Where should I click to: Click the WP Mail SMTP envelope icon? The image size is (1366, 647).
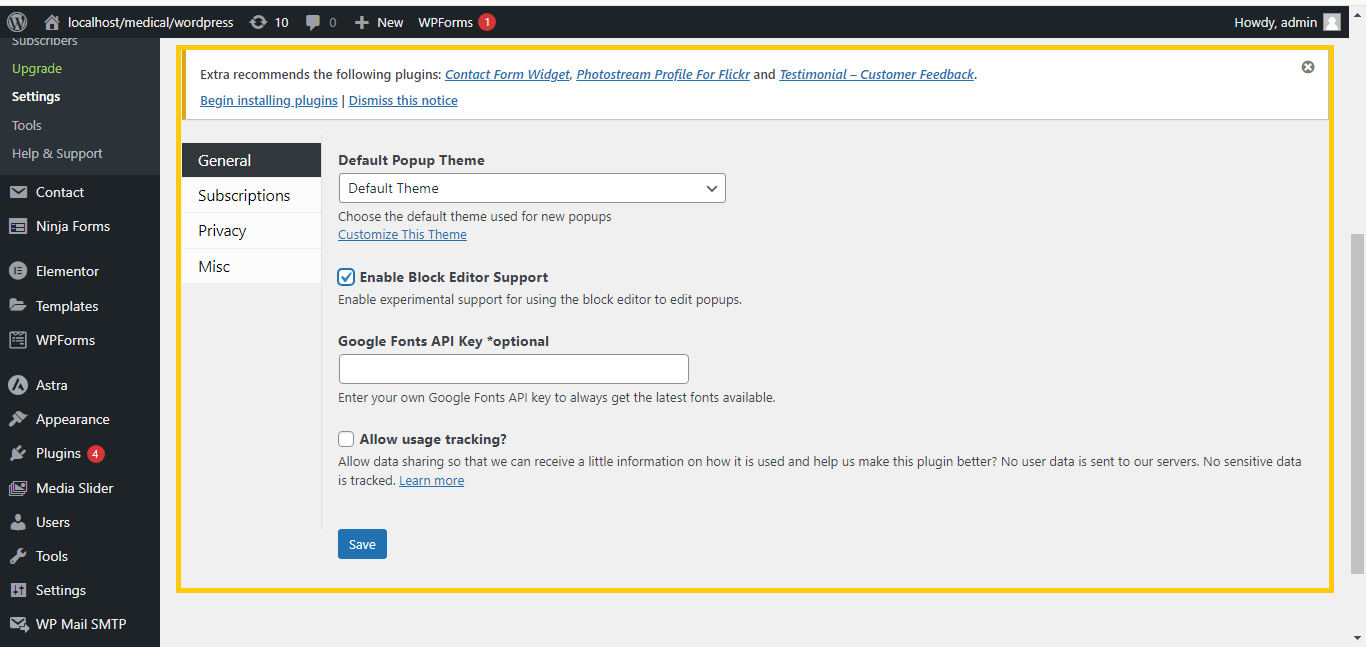tap(18, 624)
